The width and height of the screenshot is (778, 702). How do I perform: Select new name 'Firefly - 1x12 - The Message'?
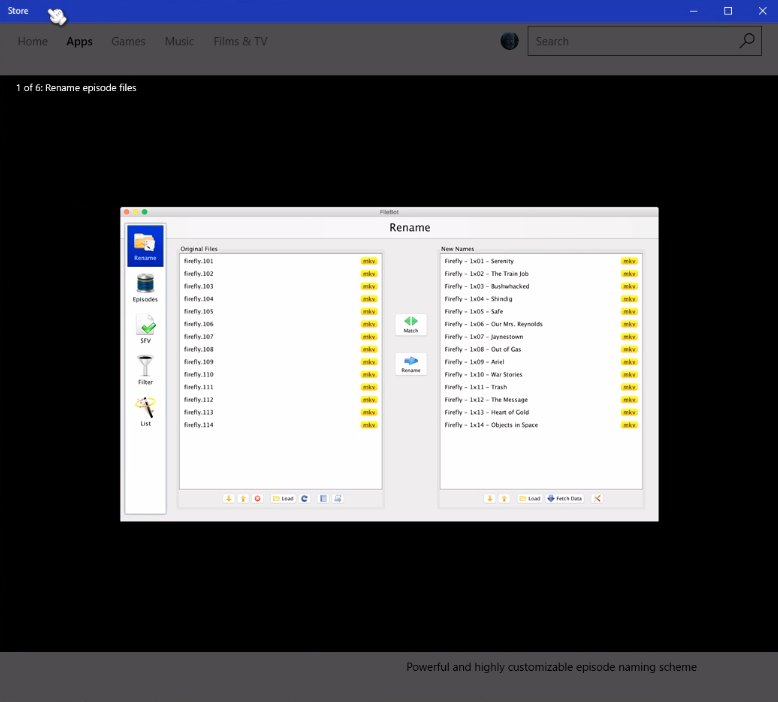tap(541, 400)
